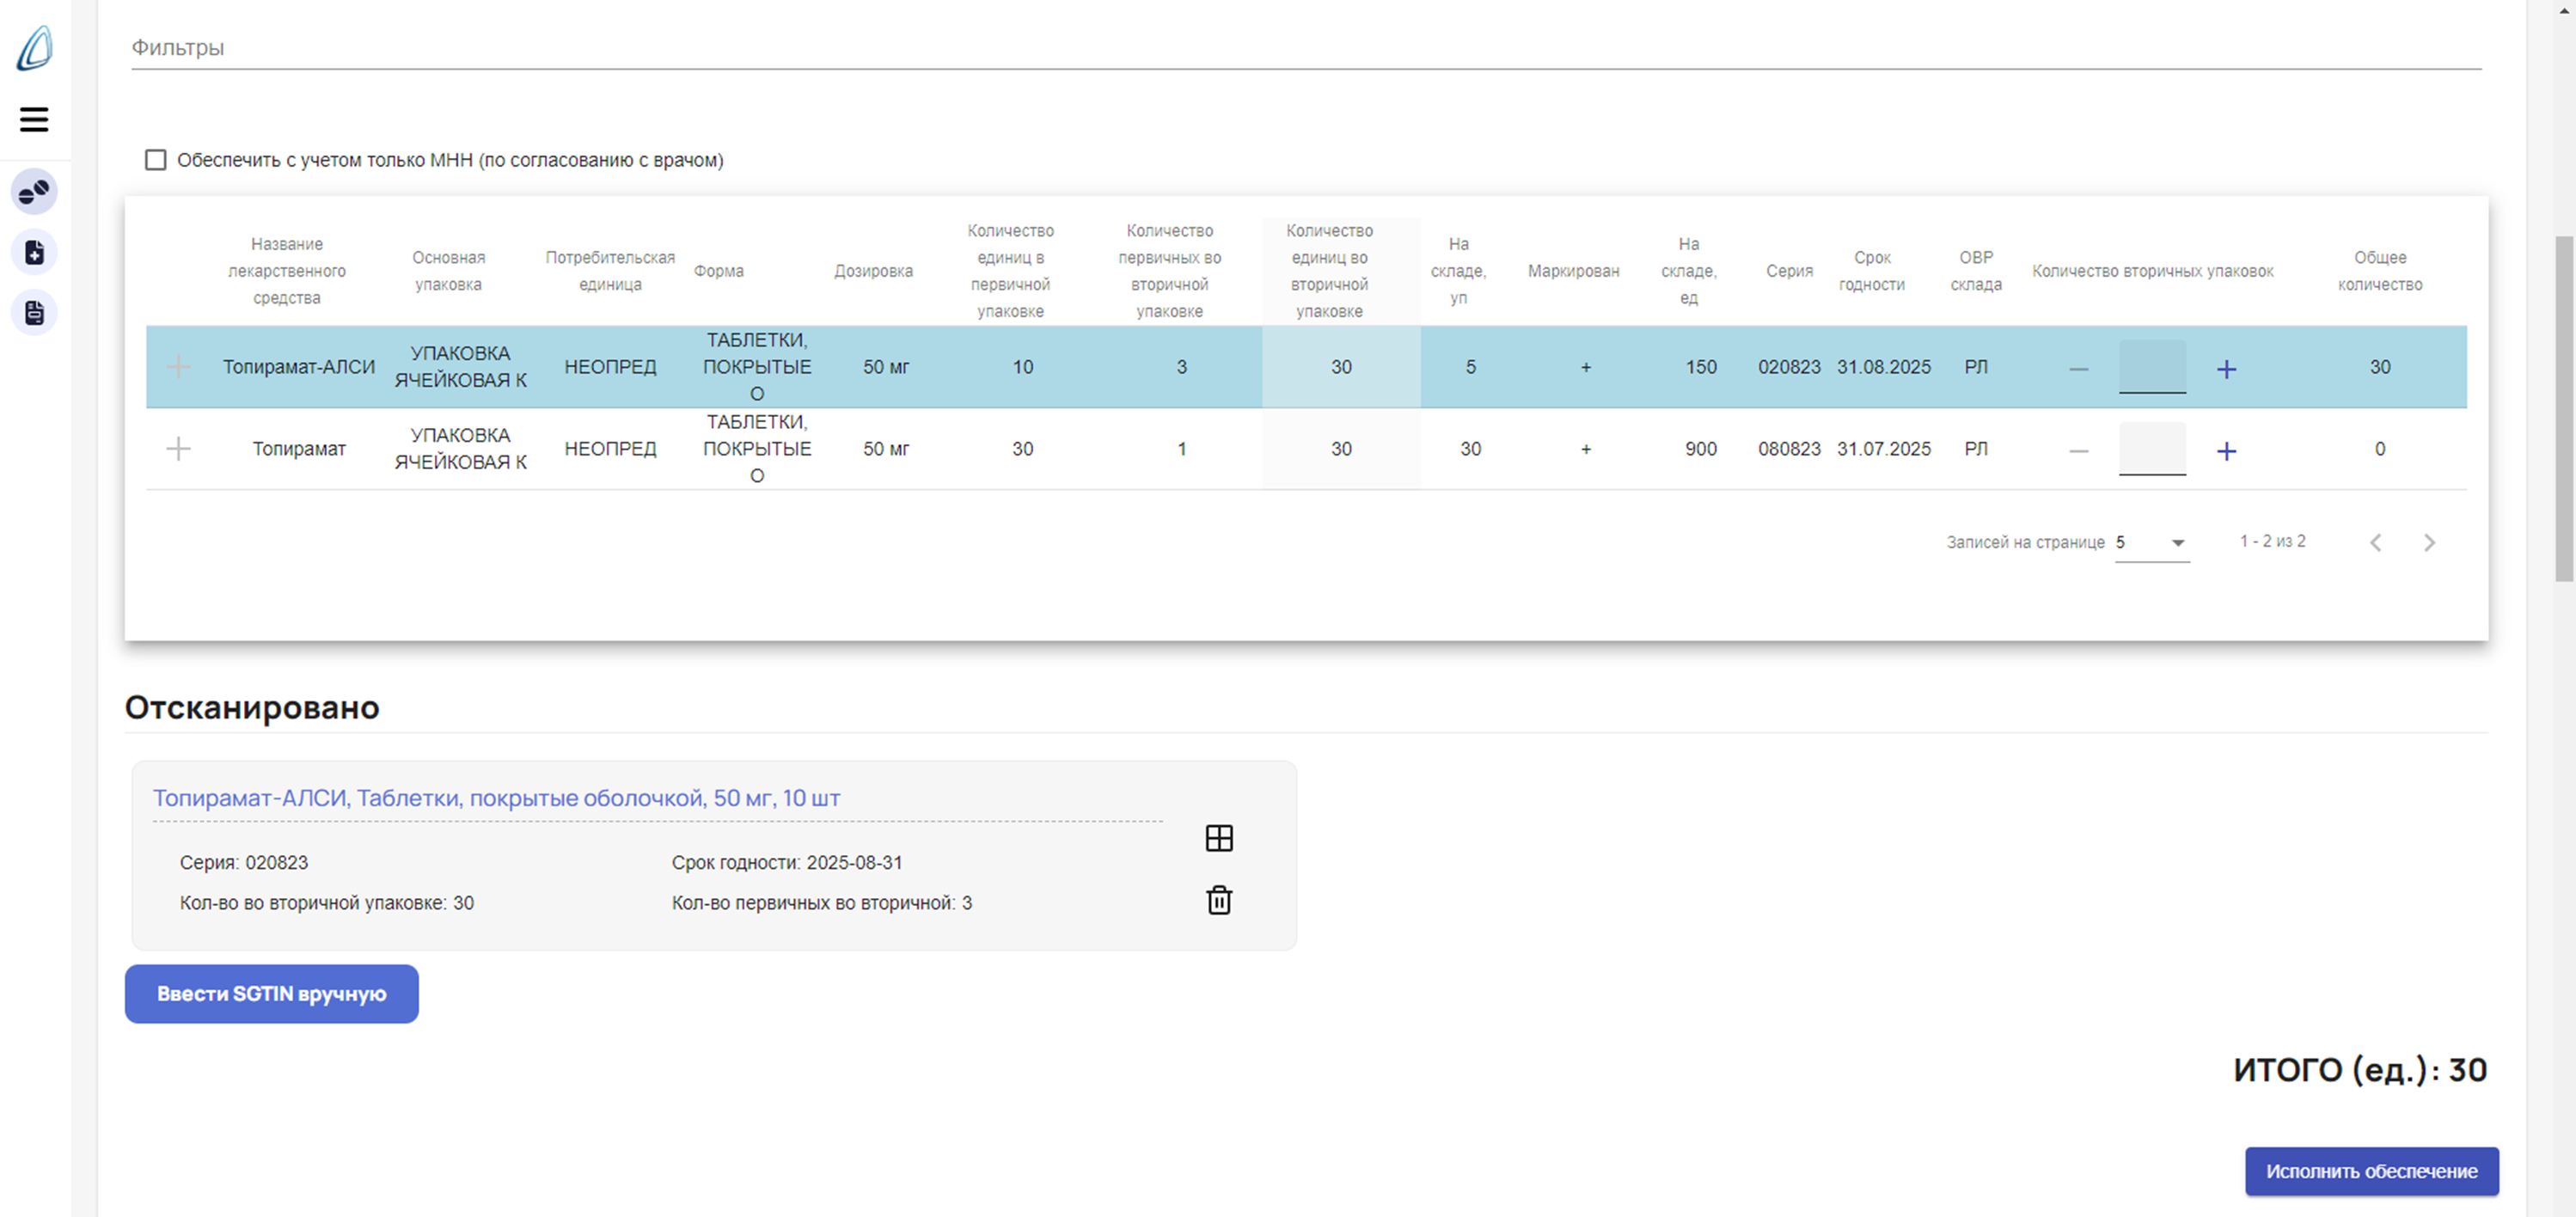Click 'Ввести SGTIN вручную' button
This screenshot has height=1217, width=2576.
pos(272,994)
